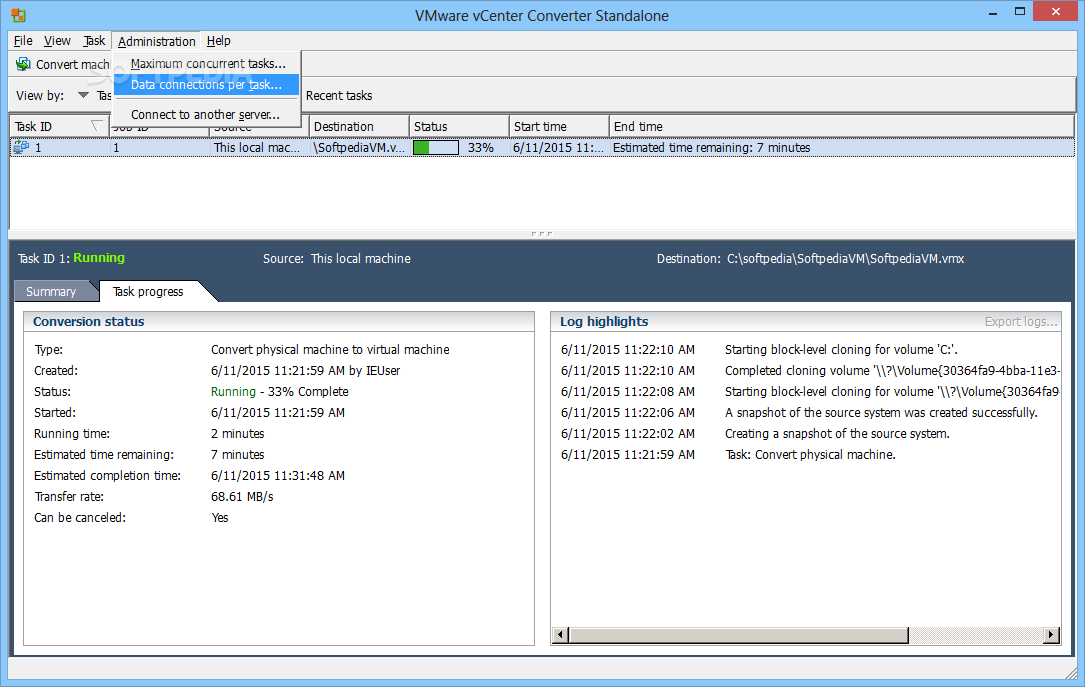Open the Task menu
The image size is (1085, 687).
(94, 41)
